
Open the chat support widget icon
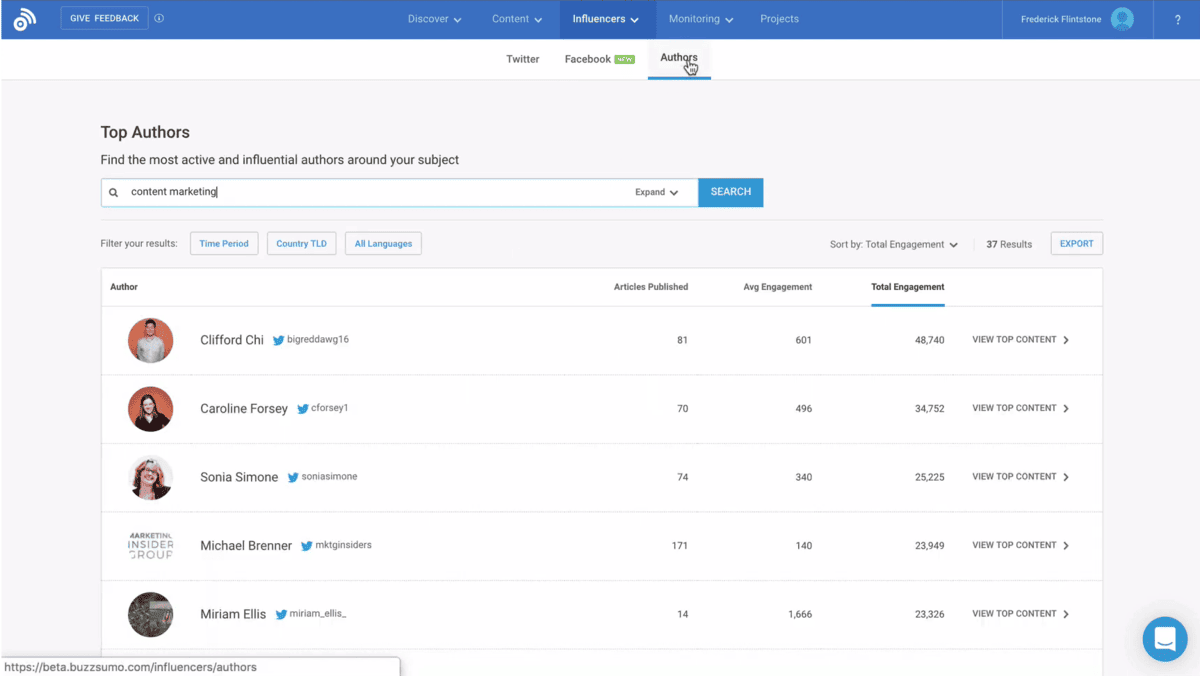click(x=1165, y=638)
